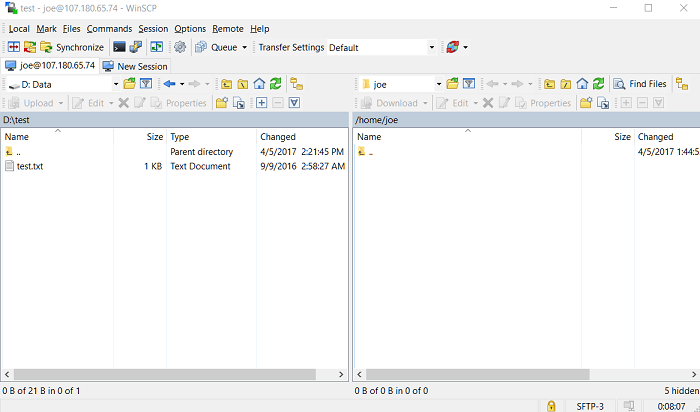
Task: Toggle remote directory tree icon
Action: coord(682,84)
